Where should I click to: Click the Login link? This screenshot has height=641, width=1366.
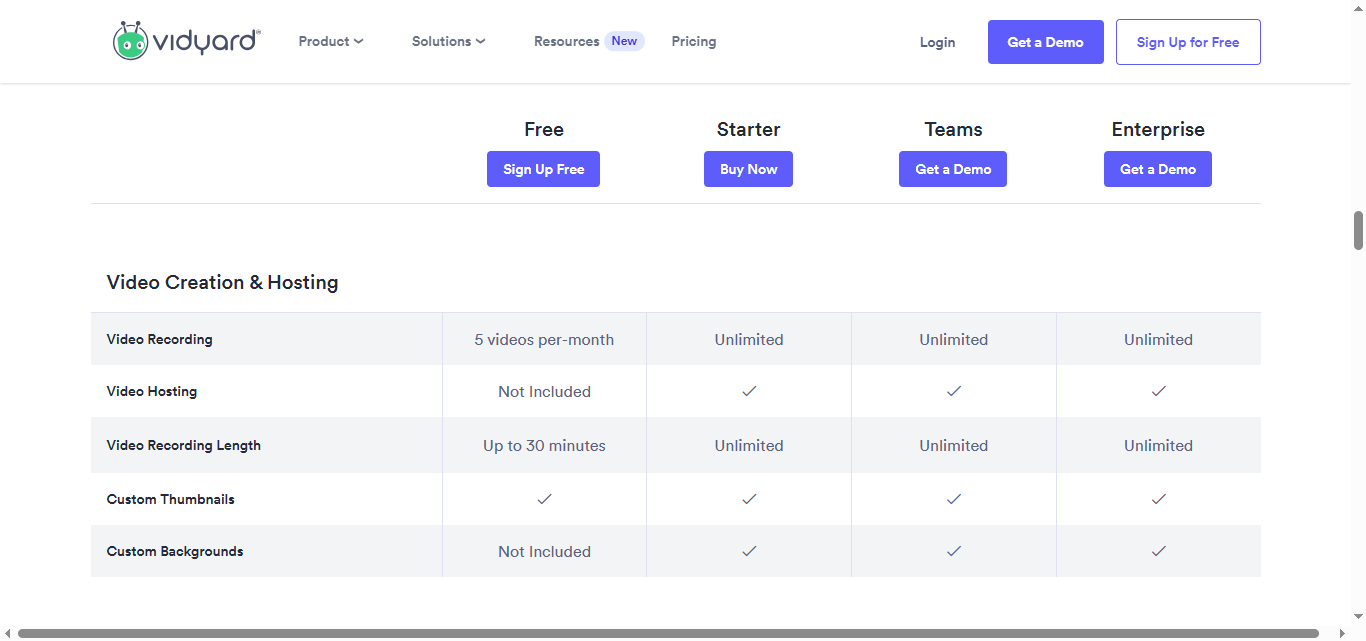937,42
